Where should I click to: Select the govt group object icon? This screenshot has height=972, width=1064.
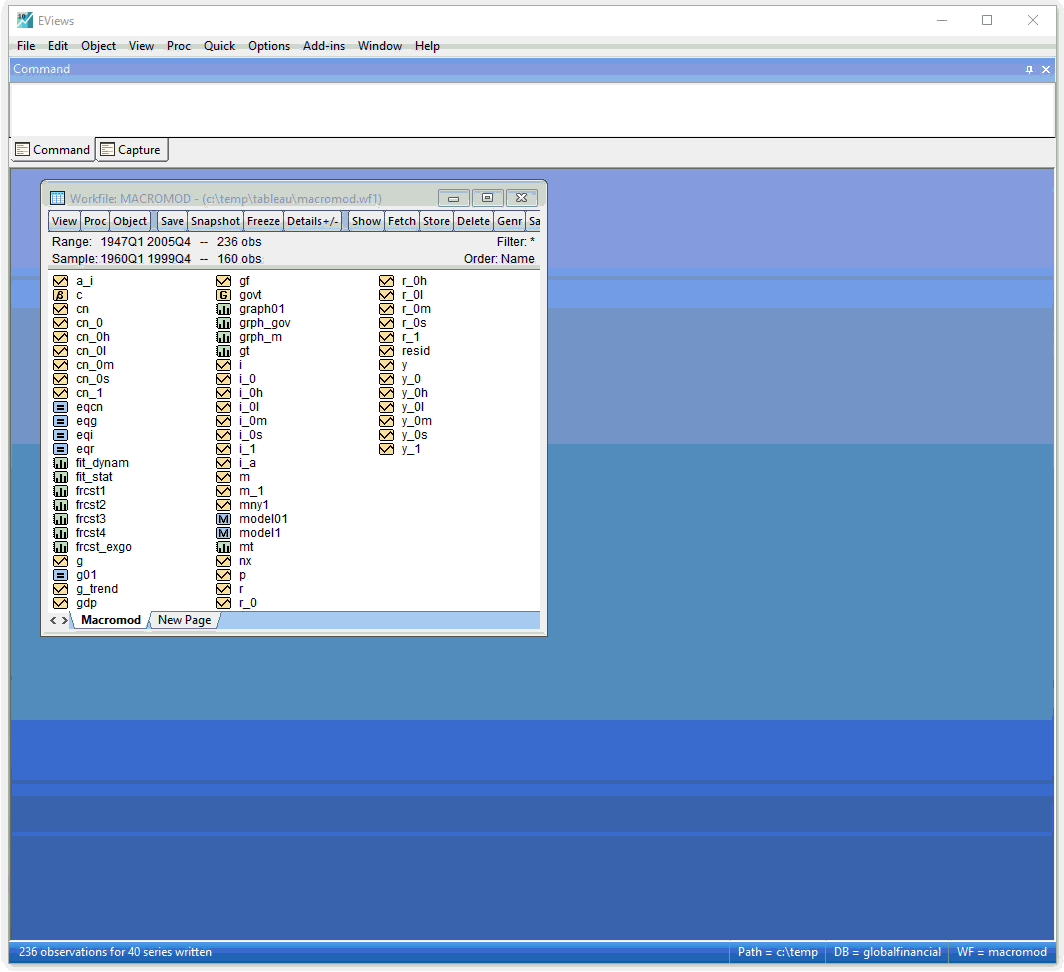pos(223,295)
